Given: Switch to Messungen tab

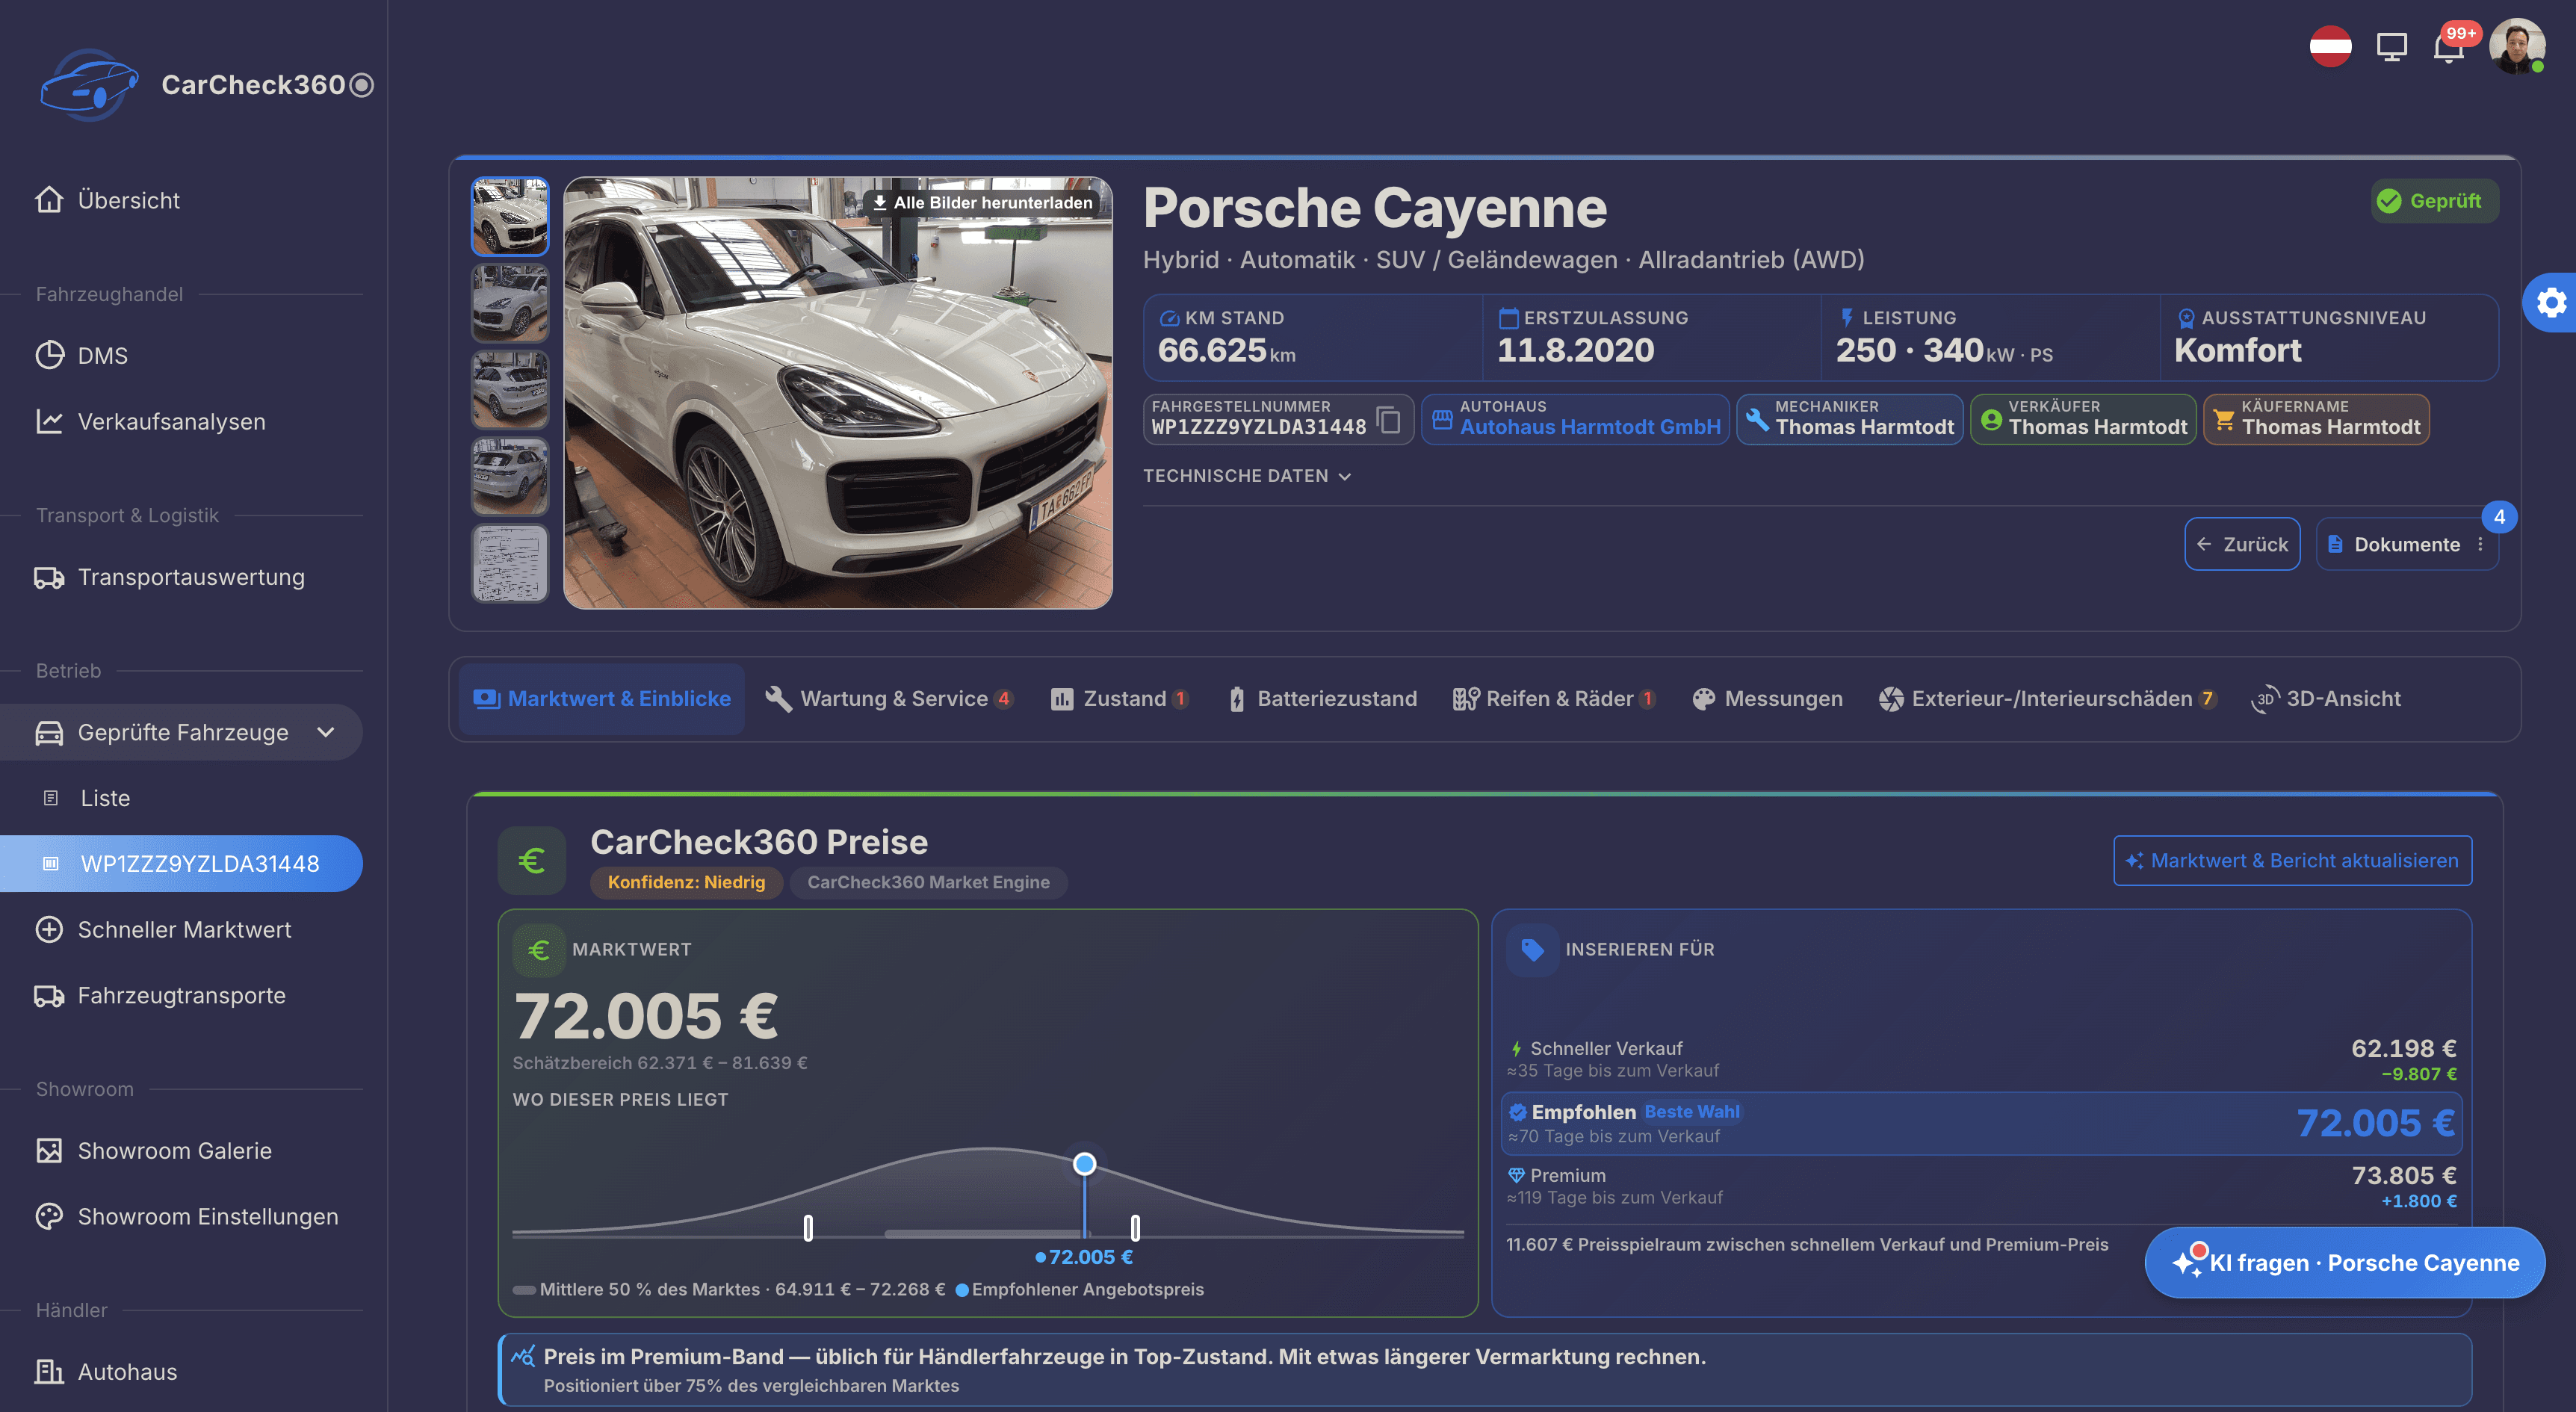Looking at the screenshot, I should (x=1767, y=699).
